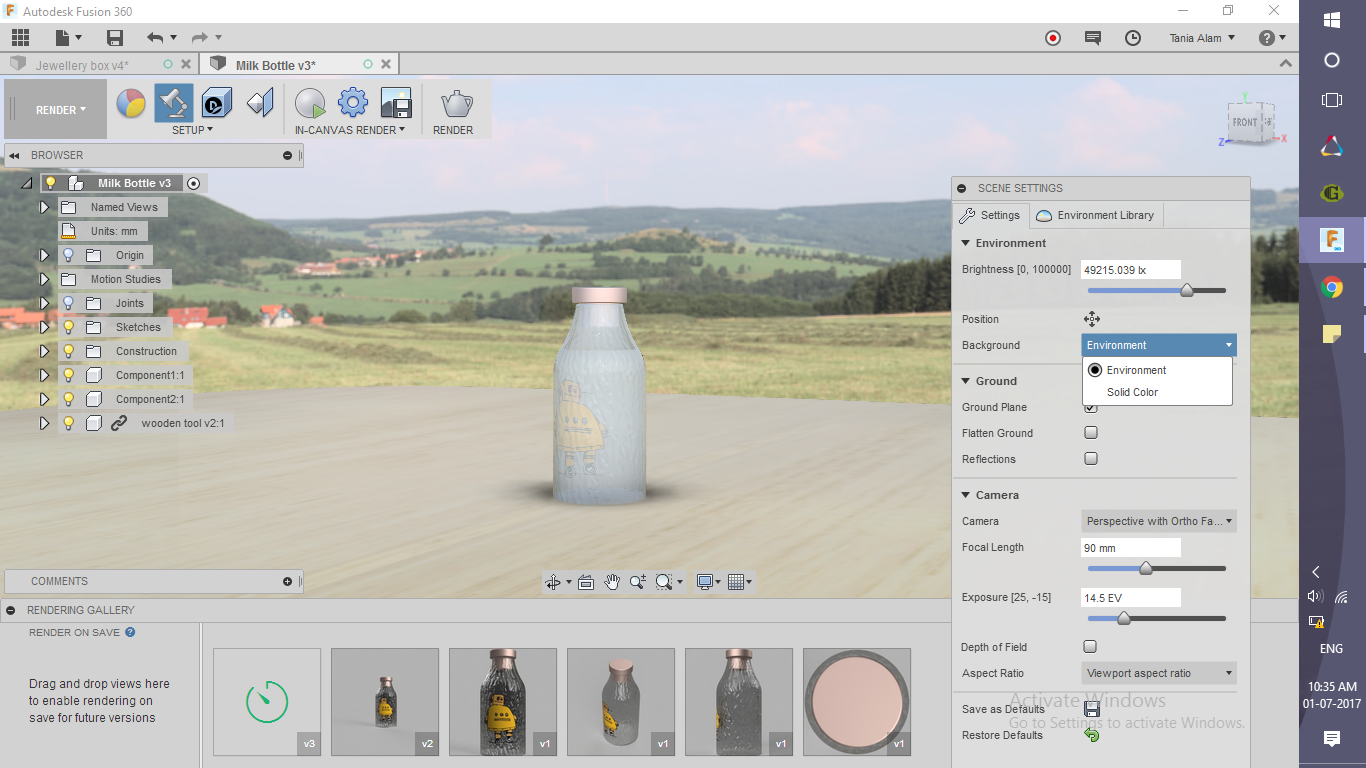Select the Environment radio option
Viewport: 1366px width, 768px height.
(x=1095, y=370)
